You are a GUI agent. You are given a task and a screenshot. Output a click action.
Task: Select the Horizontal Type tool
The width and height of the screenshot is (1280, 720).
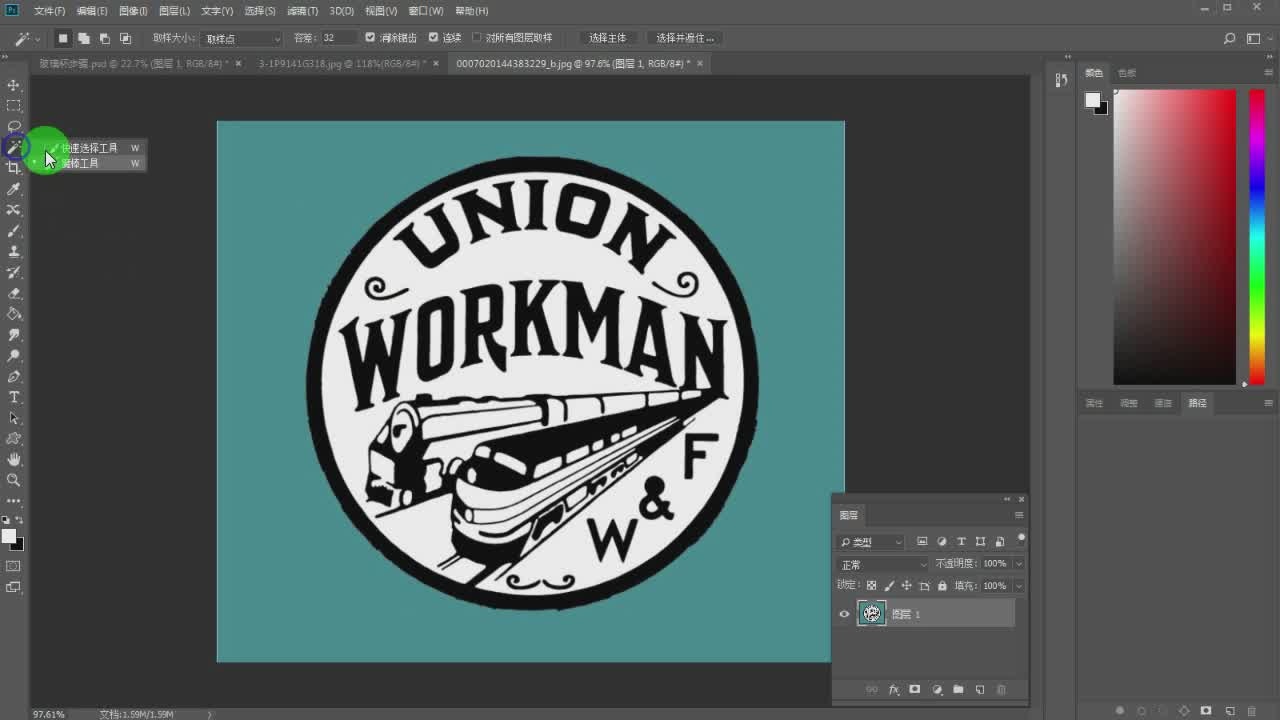coord(14,397)
